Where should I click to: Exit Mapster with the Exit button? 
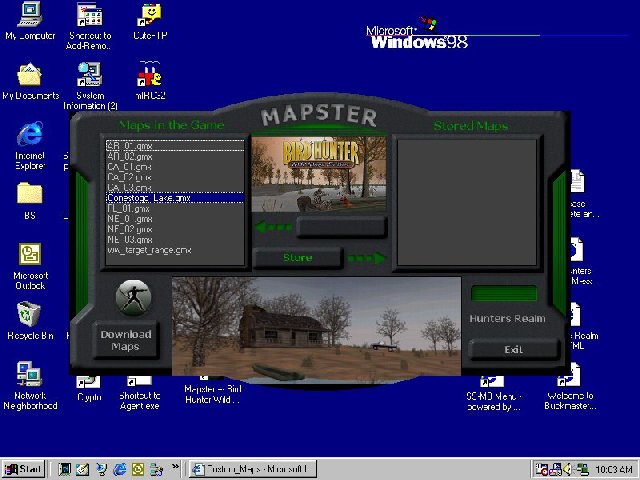click(513, 350)
